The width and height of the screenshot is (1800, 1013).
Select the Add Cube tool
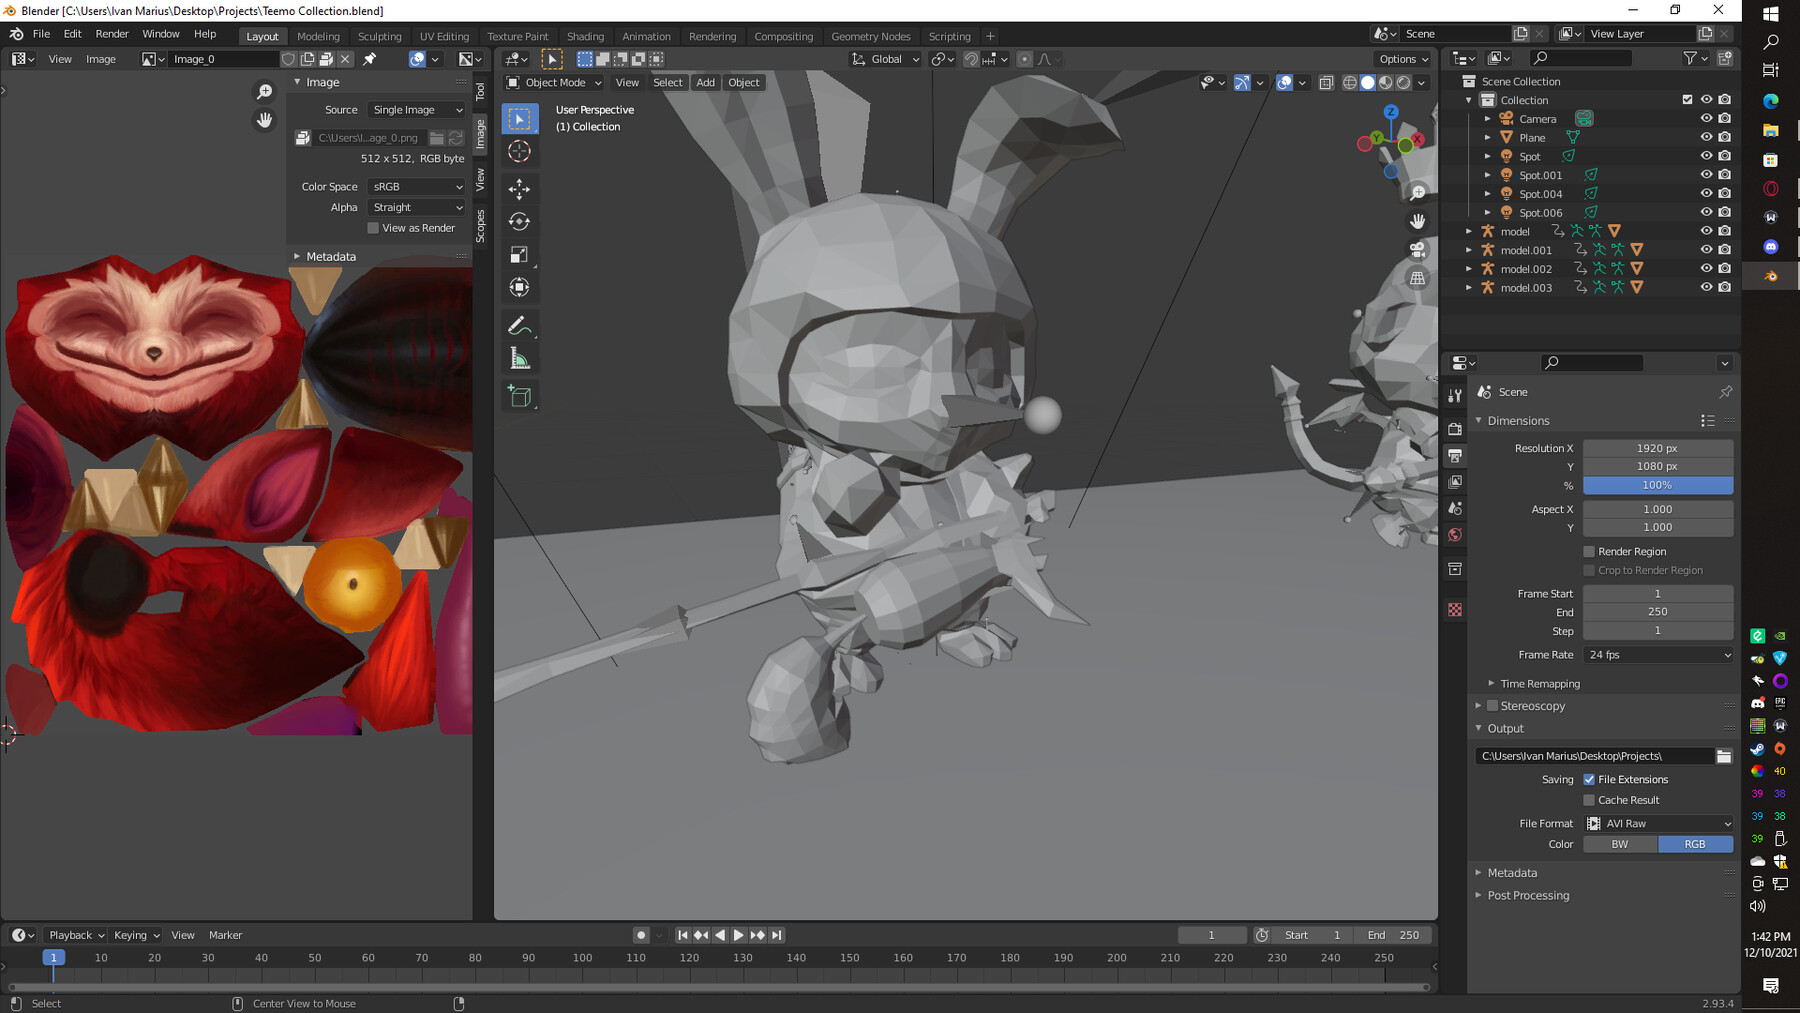[520, 395]
